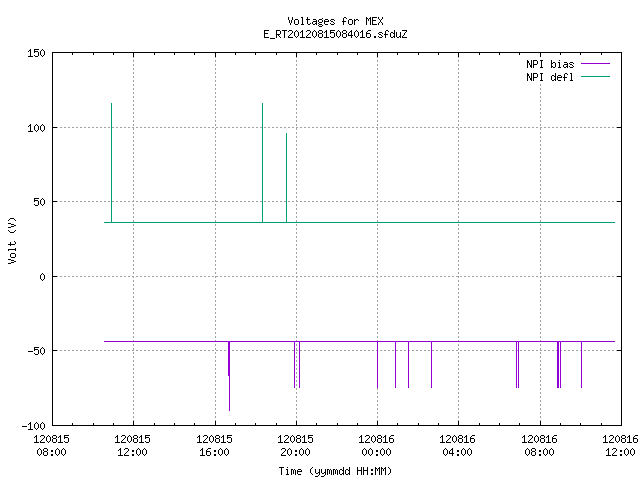
Task: Click the '120816 12:00' x-axis tick label
Action: pos(620,446)
